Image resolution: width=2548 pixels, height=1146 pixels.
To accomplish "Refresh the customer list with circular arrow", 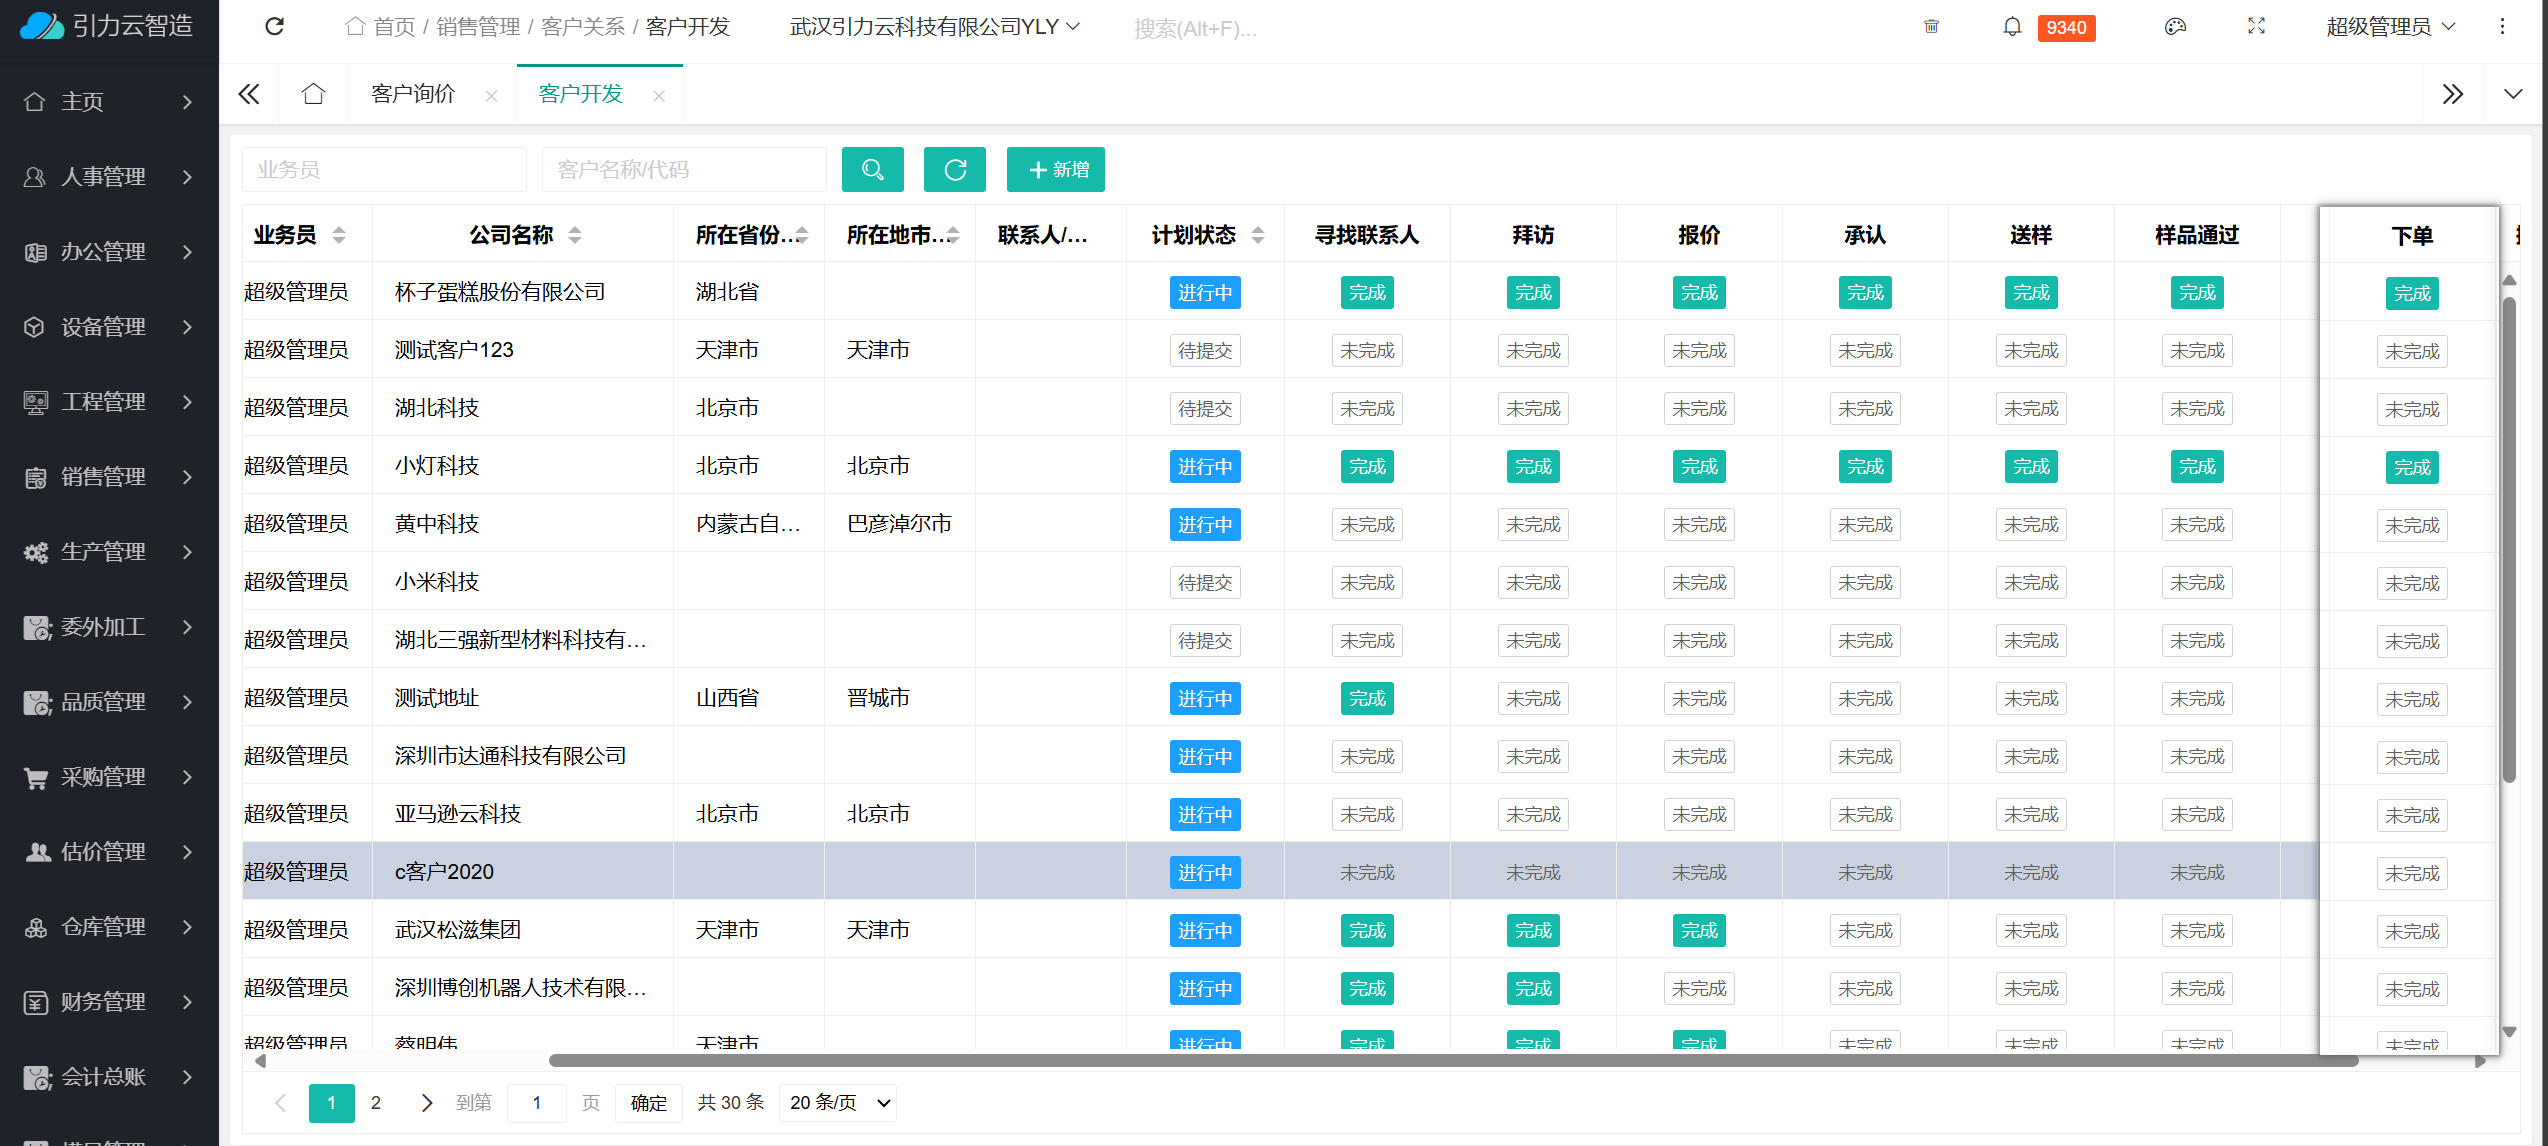I will point(954,169).
